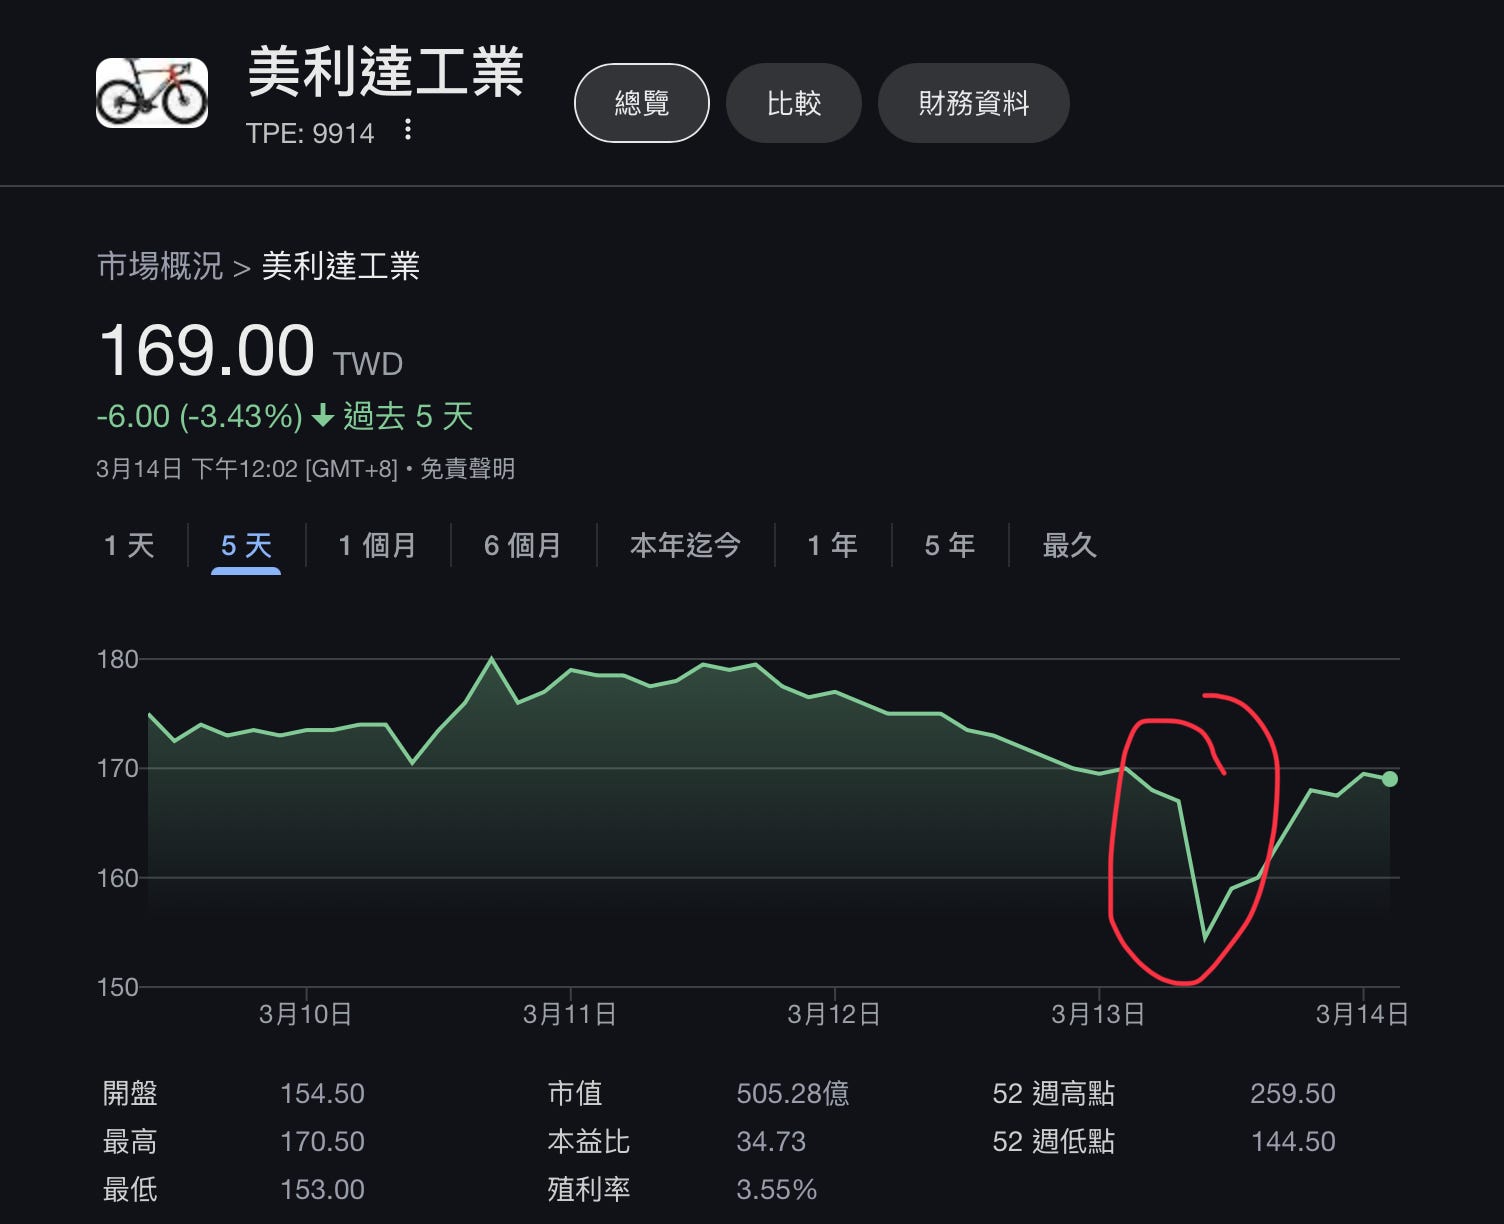This screenshot has height=1224, width=1504.
Task: Click the 3月11日 date axis label
Action: [x=569, y=1014]
